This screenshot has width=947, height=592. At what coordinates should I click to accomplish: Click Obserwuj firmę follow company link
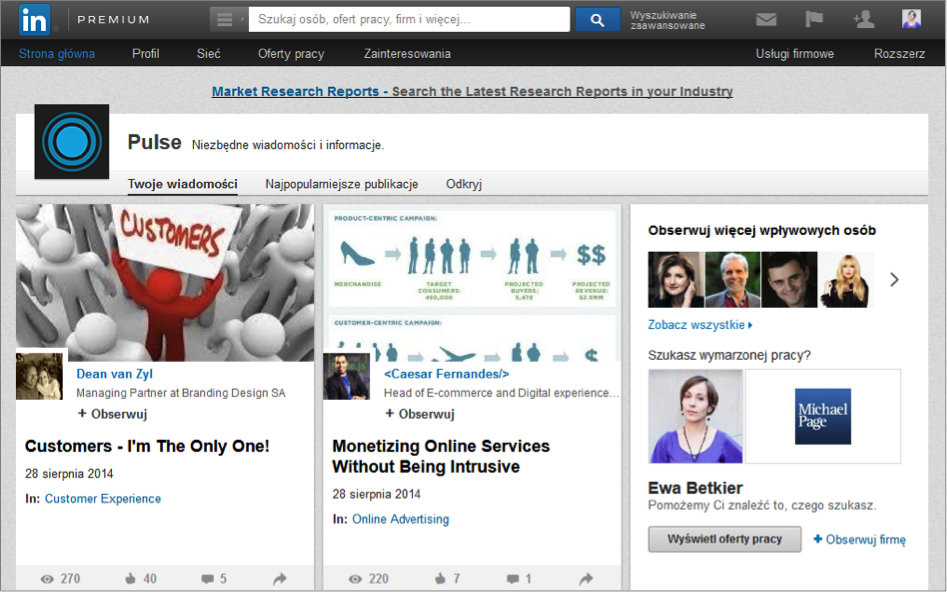(859, 539)
